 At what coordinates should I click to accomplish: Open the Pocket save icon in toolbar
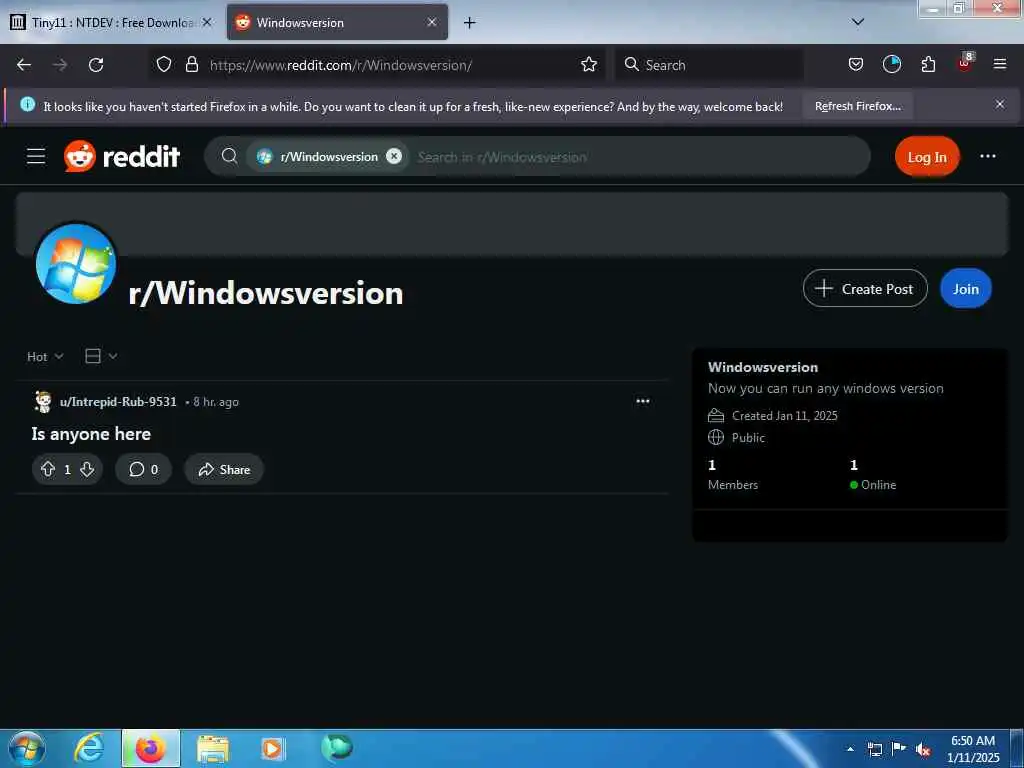[856, 64]
